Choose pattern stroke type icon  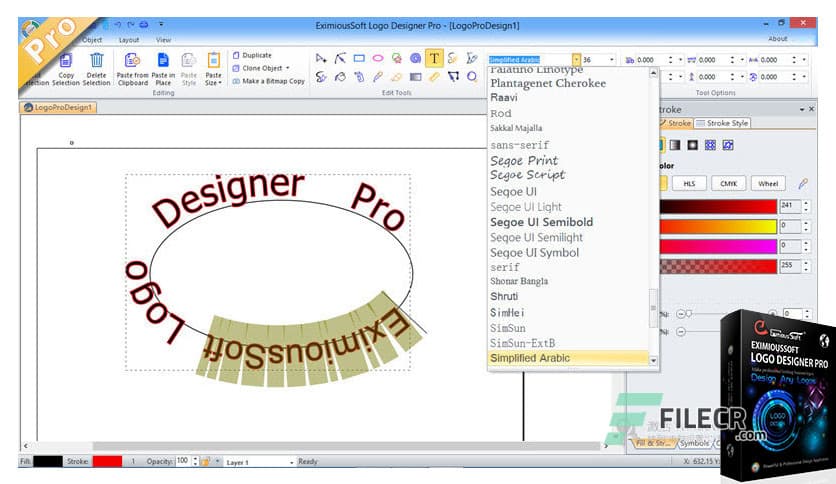(x=710, y=145)
